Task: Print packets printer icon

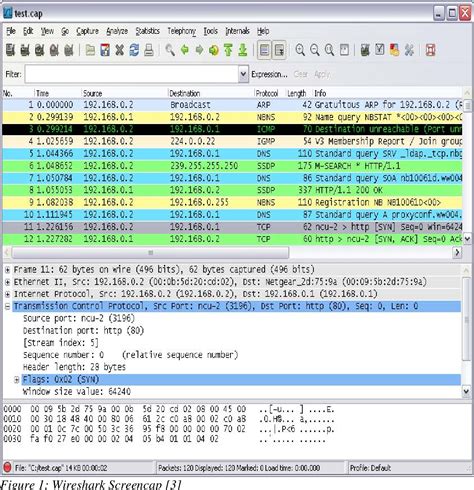Action: click(x=149, y=50)
